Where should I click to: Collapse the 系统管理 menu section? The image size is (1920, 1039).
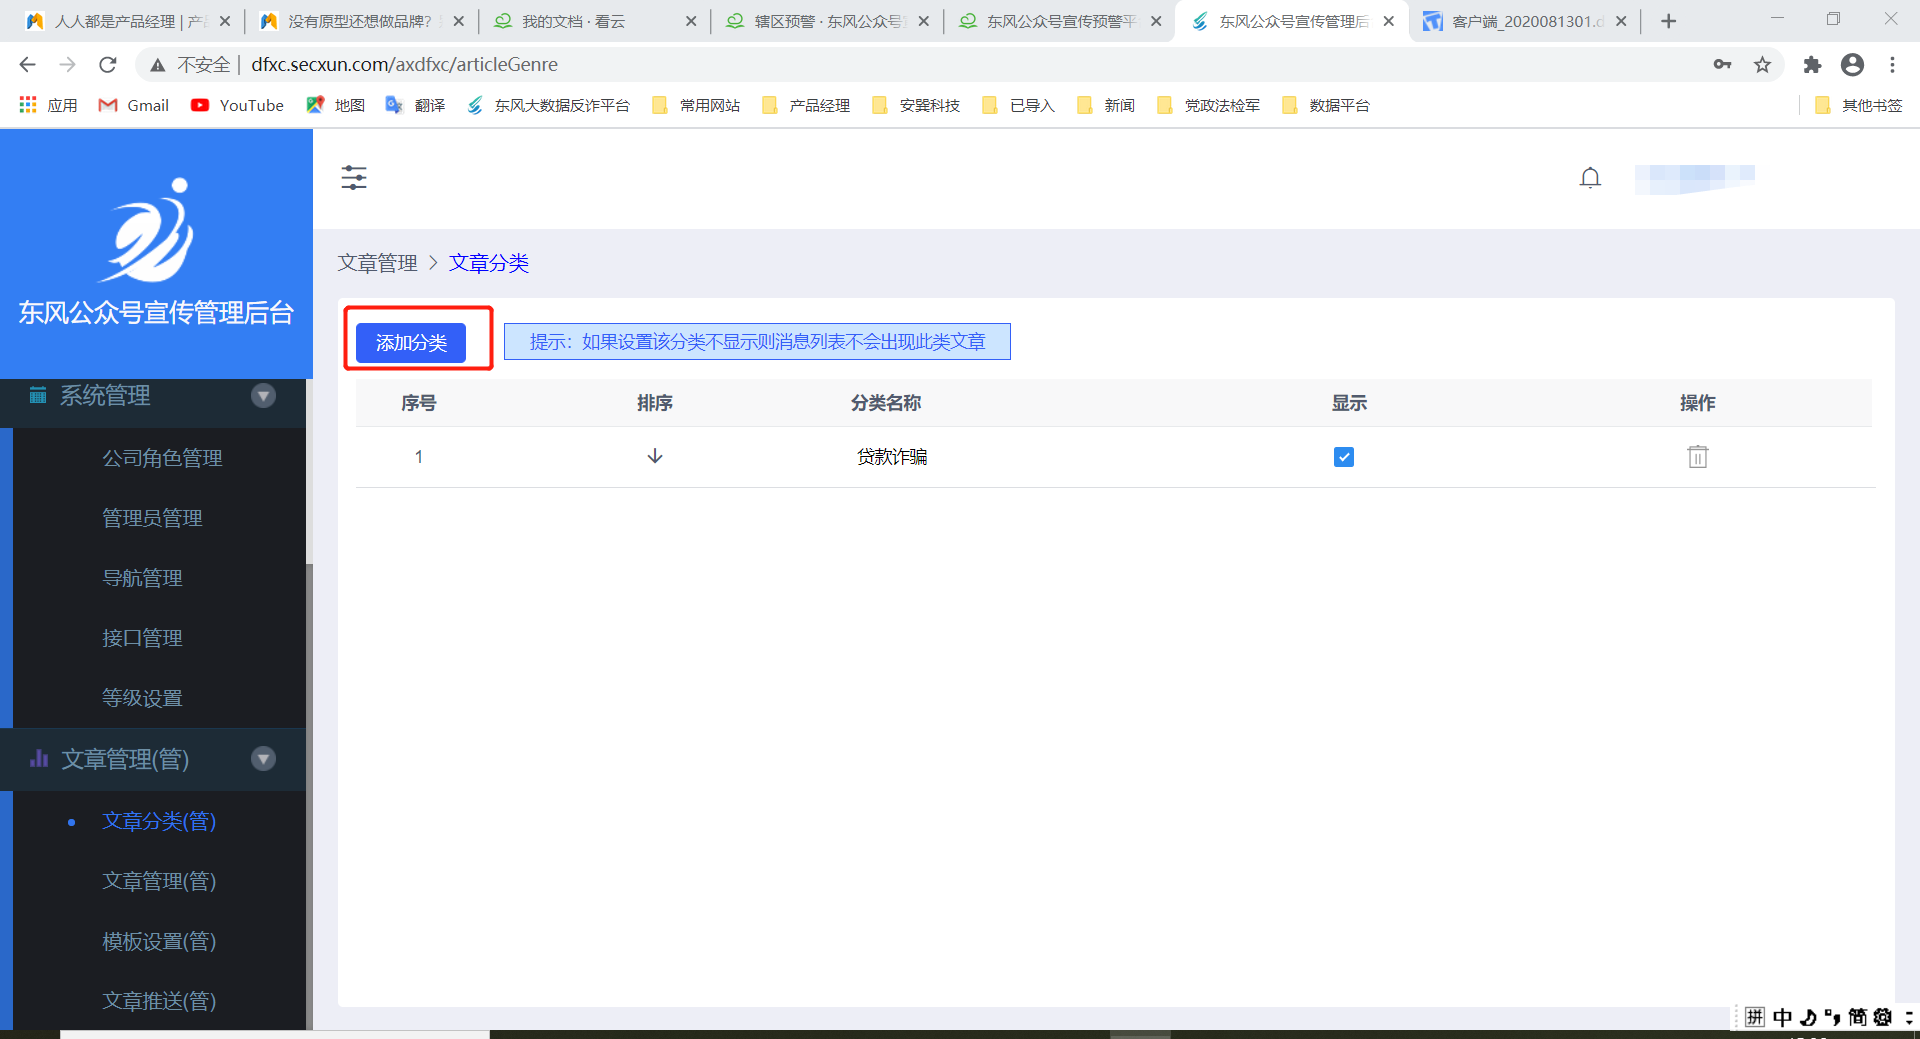tap(263, 396)
